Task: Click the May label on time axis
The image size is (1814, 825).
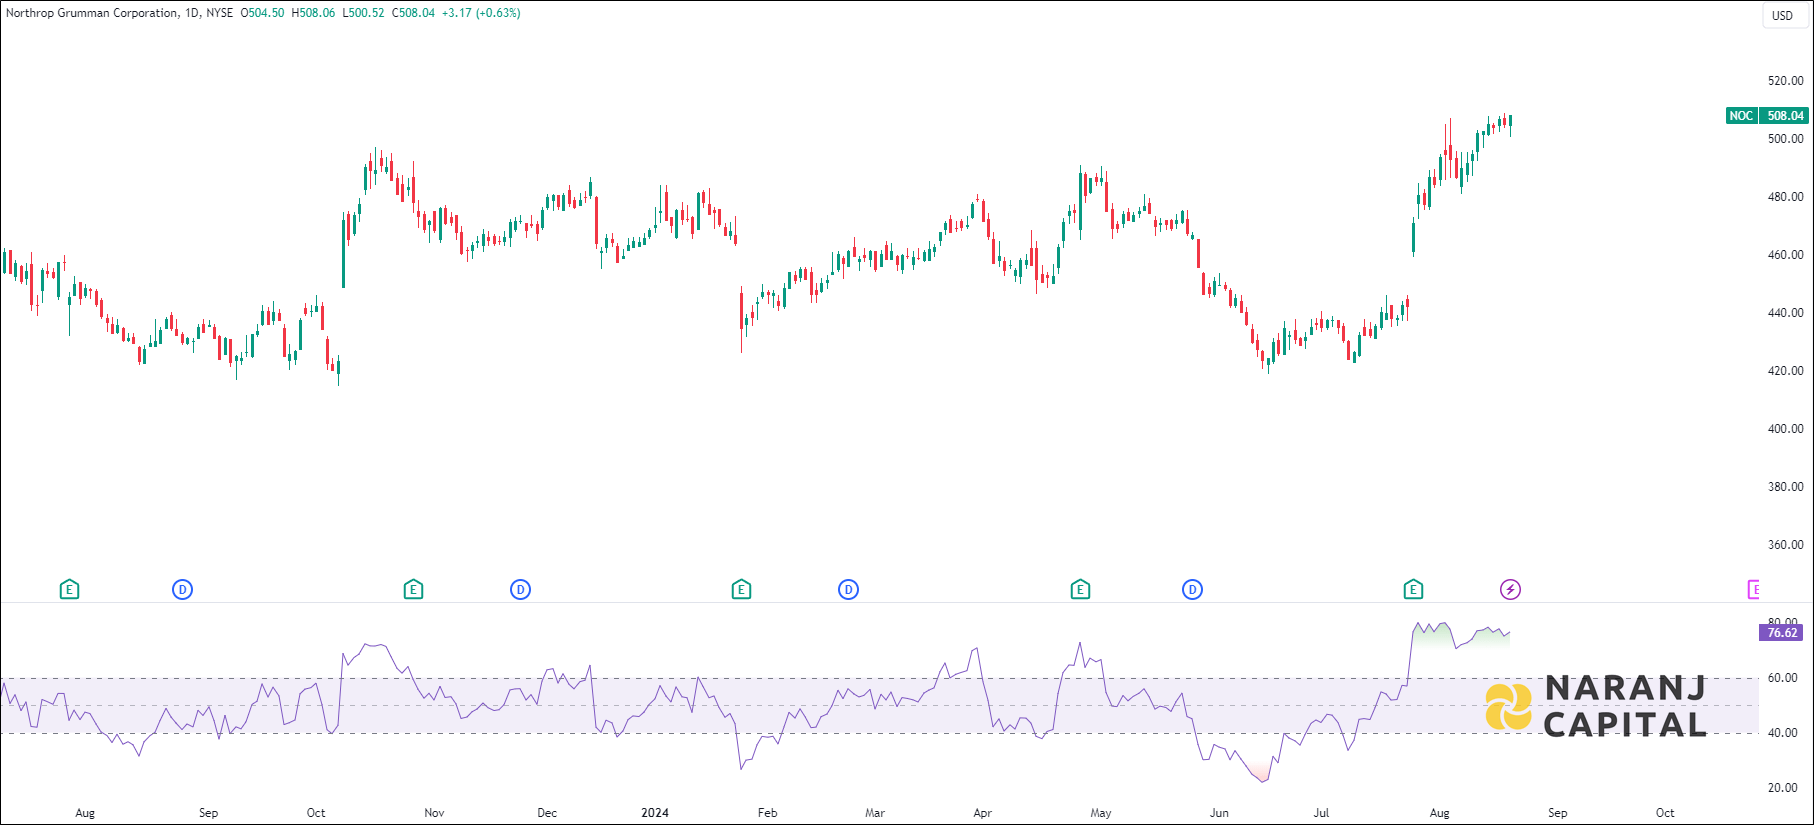Action: (1101, 813)
